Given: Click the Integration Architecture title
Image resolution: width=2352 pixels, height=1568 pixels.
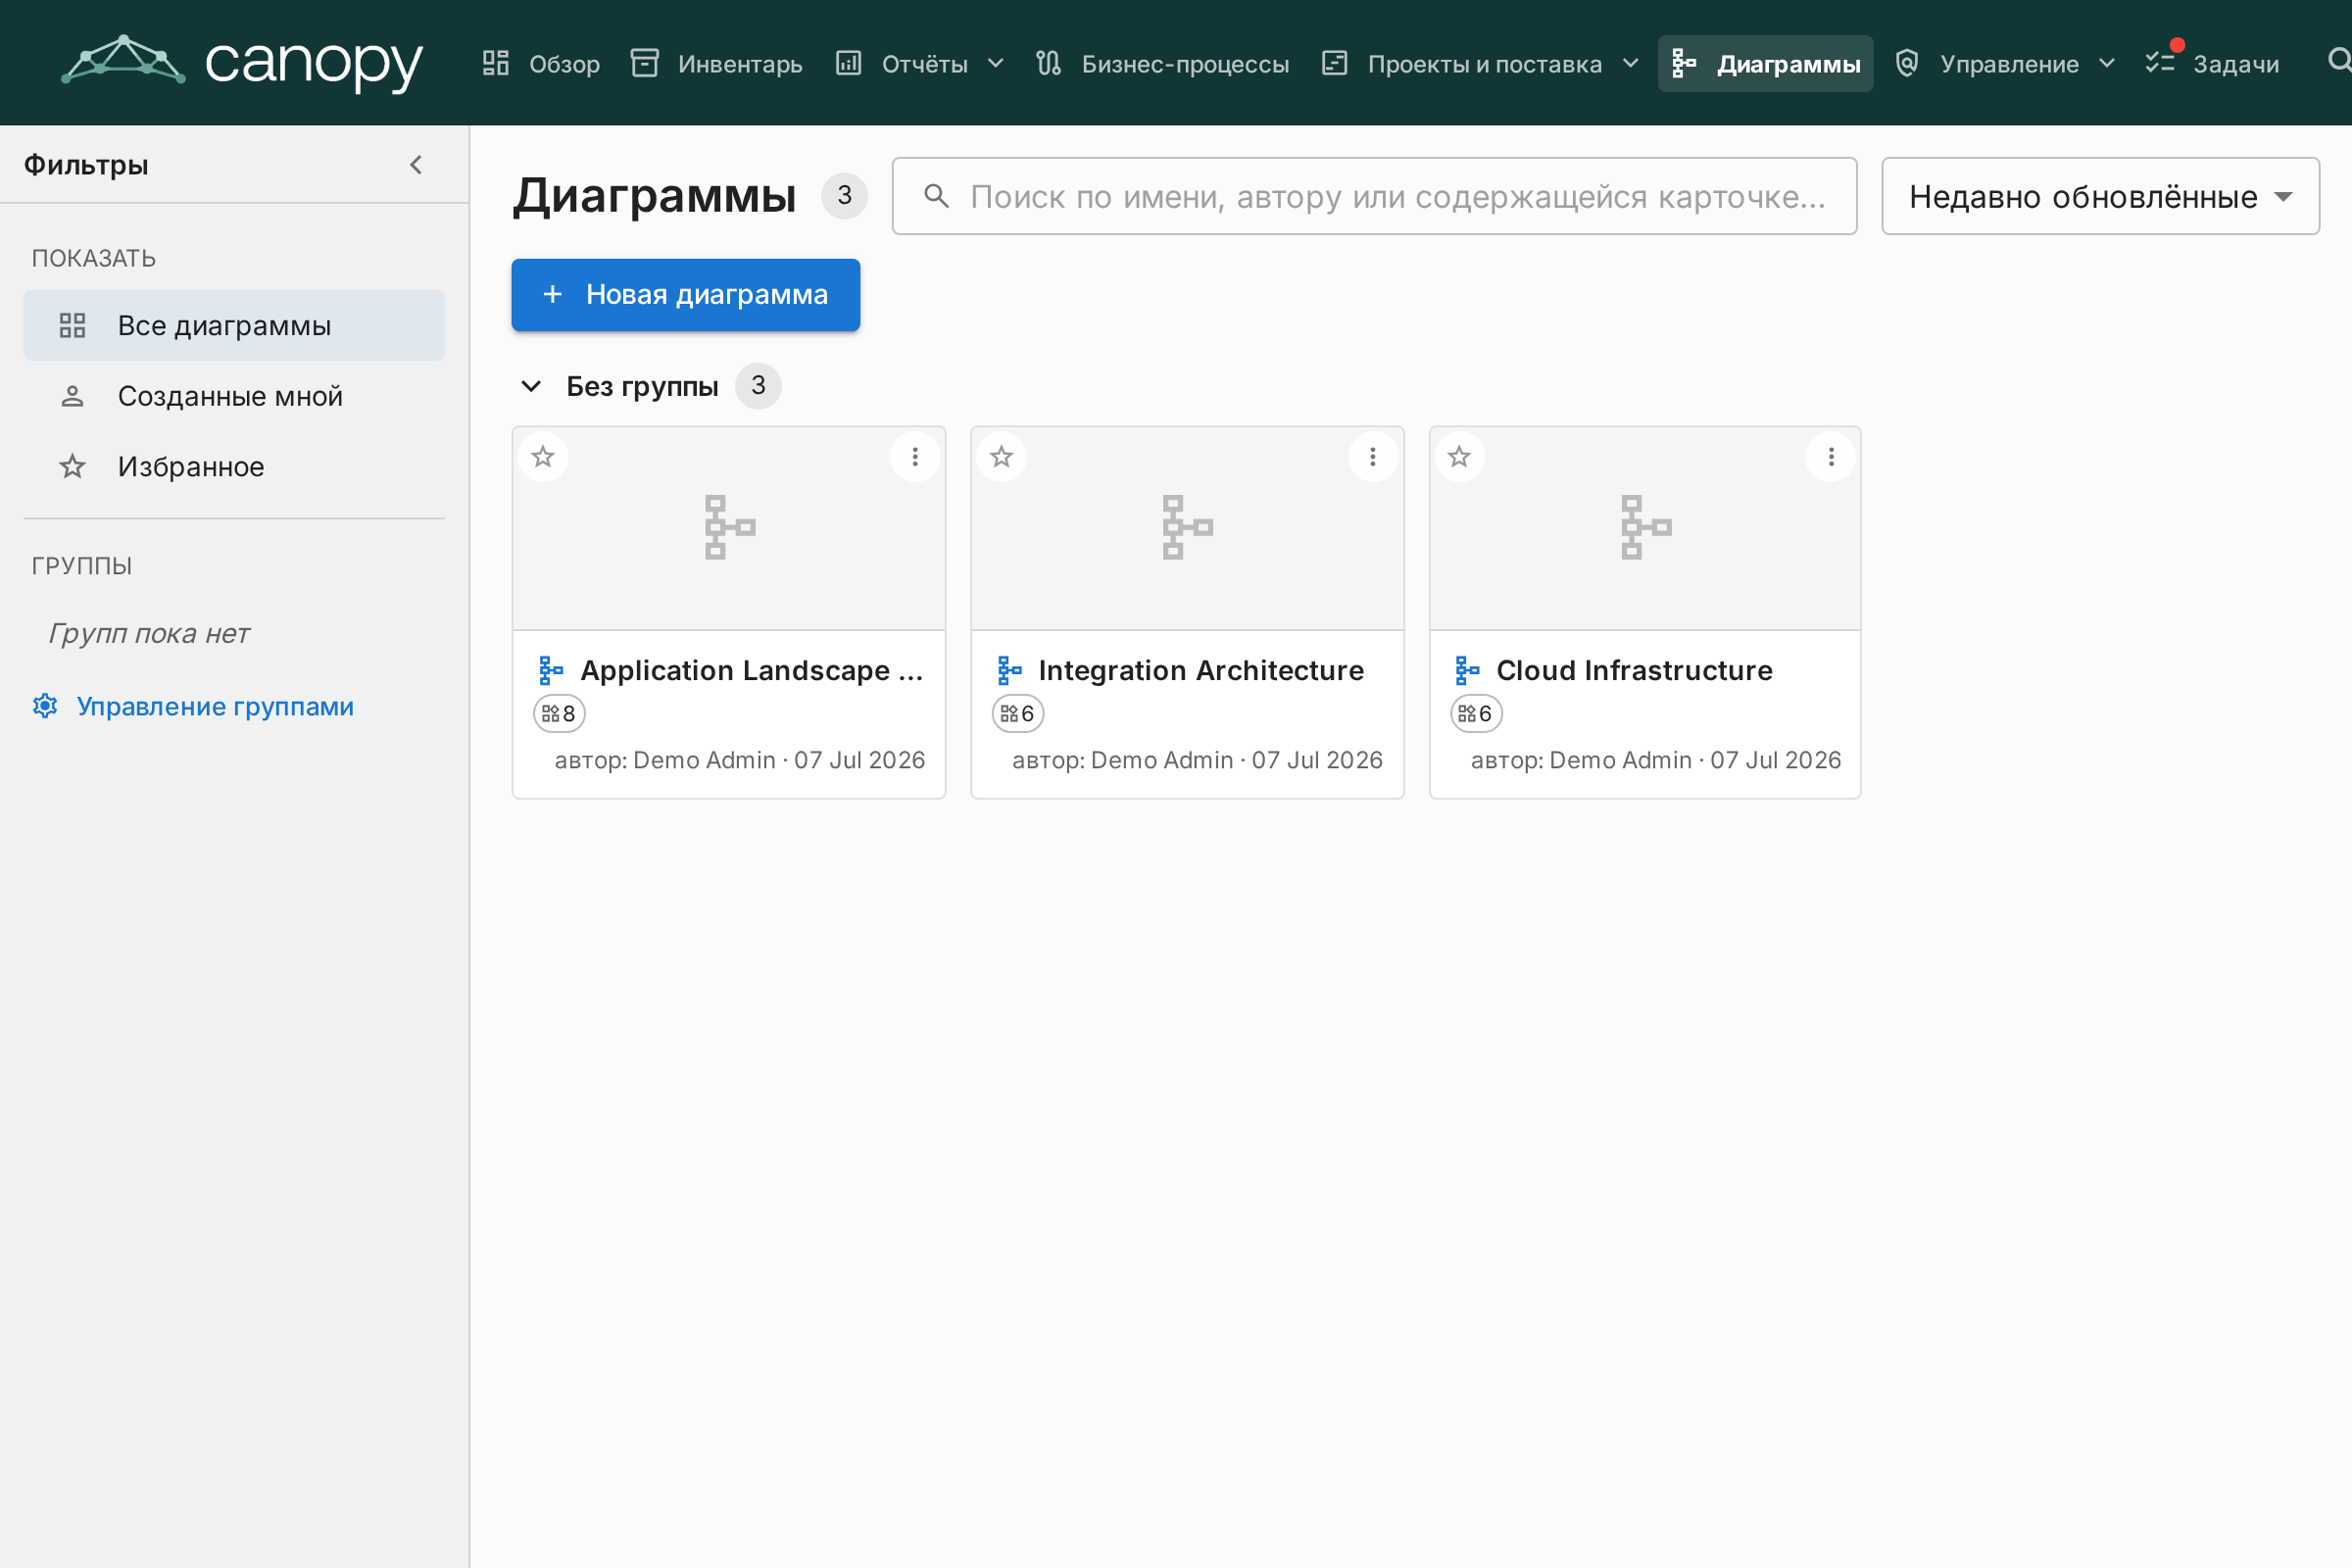Looking at the screenshot, I should pos(1201,670).
